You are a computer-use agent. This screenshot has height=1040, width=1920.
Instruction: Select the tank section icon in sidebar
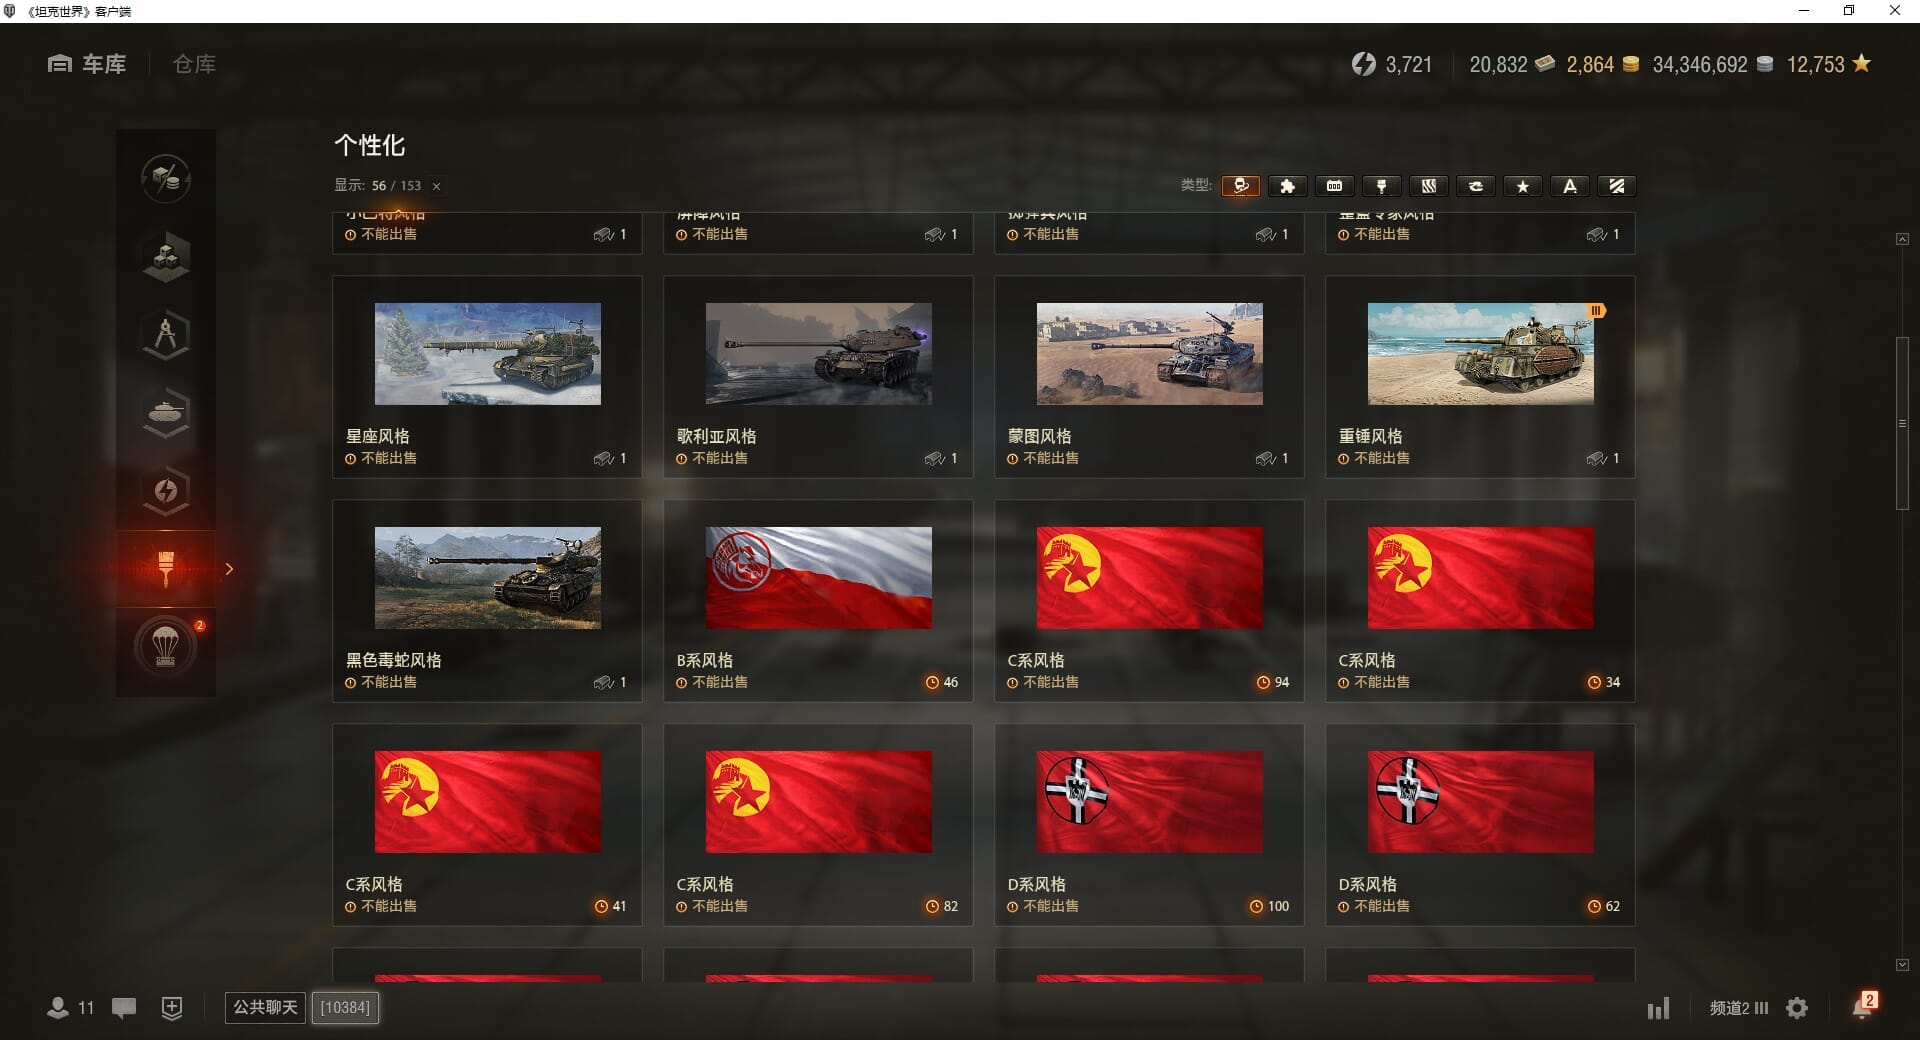166,413
